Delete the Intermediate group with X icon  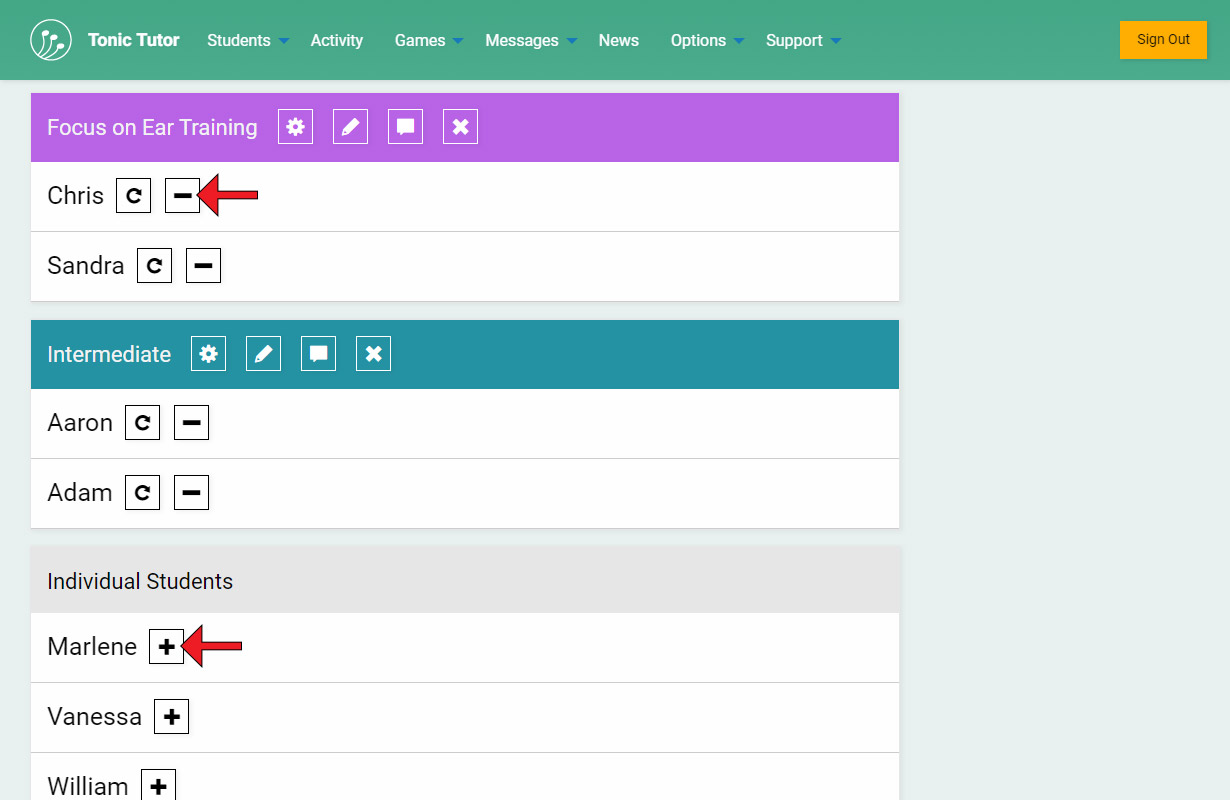(x=373, y=354)
